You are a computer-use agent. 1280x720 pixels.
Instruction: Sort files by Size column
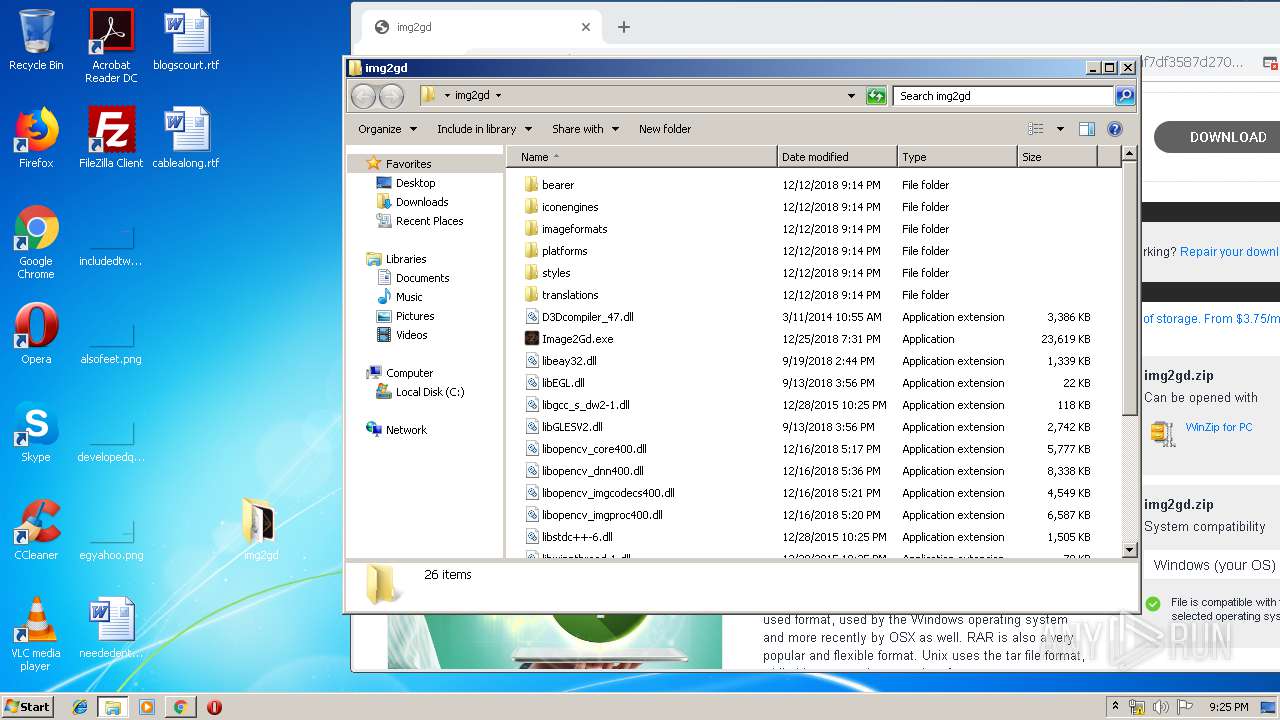pyautogui.click(x=1057, y=157)
